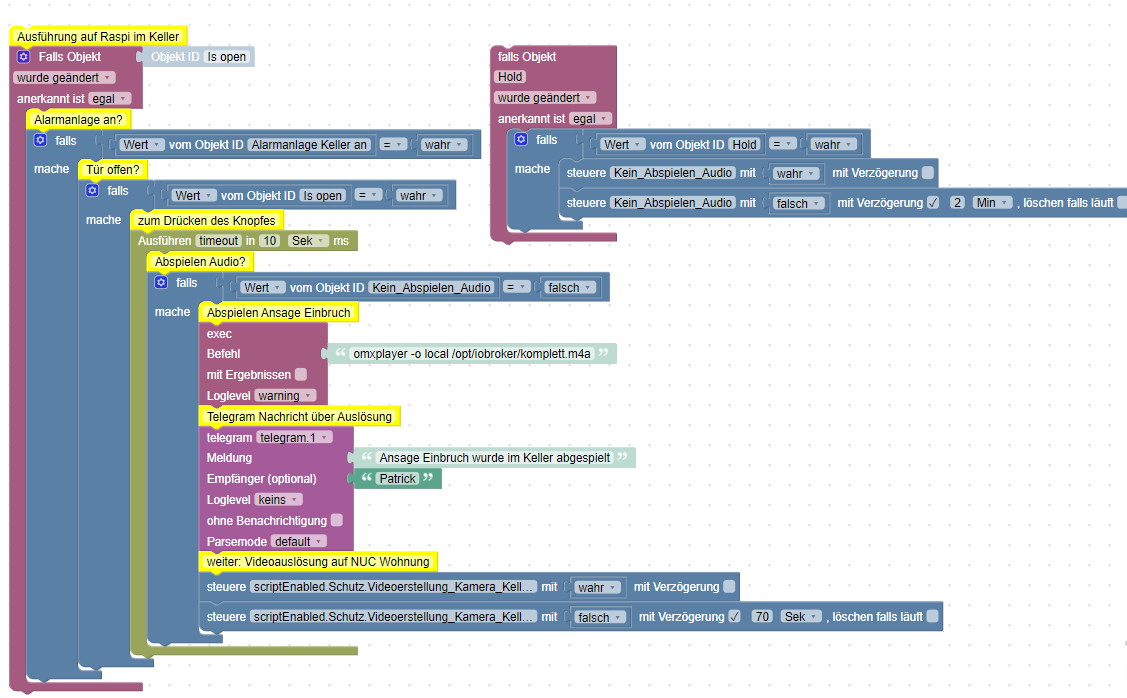Select comment zum Drücken des Knopfes

[x=206, y=220]
